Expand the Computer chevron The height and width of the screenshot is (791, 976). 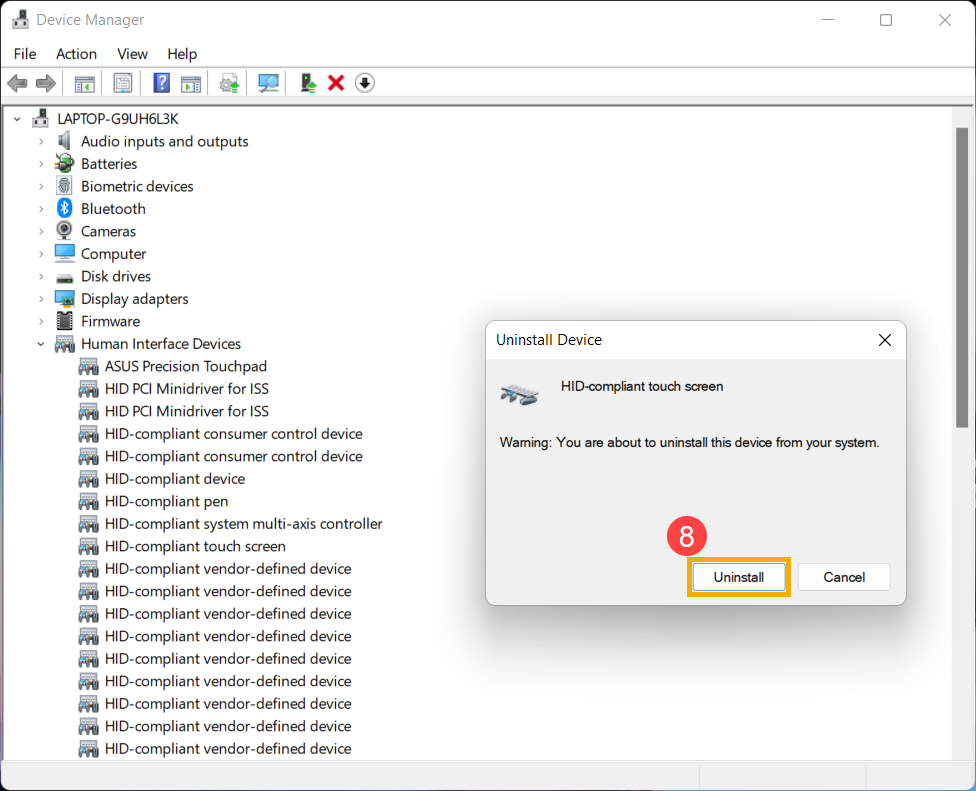[x=41, y=254]
